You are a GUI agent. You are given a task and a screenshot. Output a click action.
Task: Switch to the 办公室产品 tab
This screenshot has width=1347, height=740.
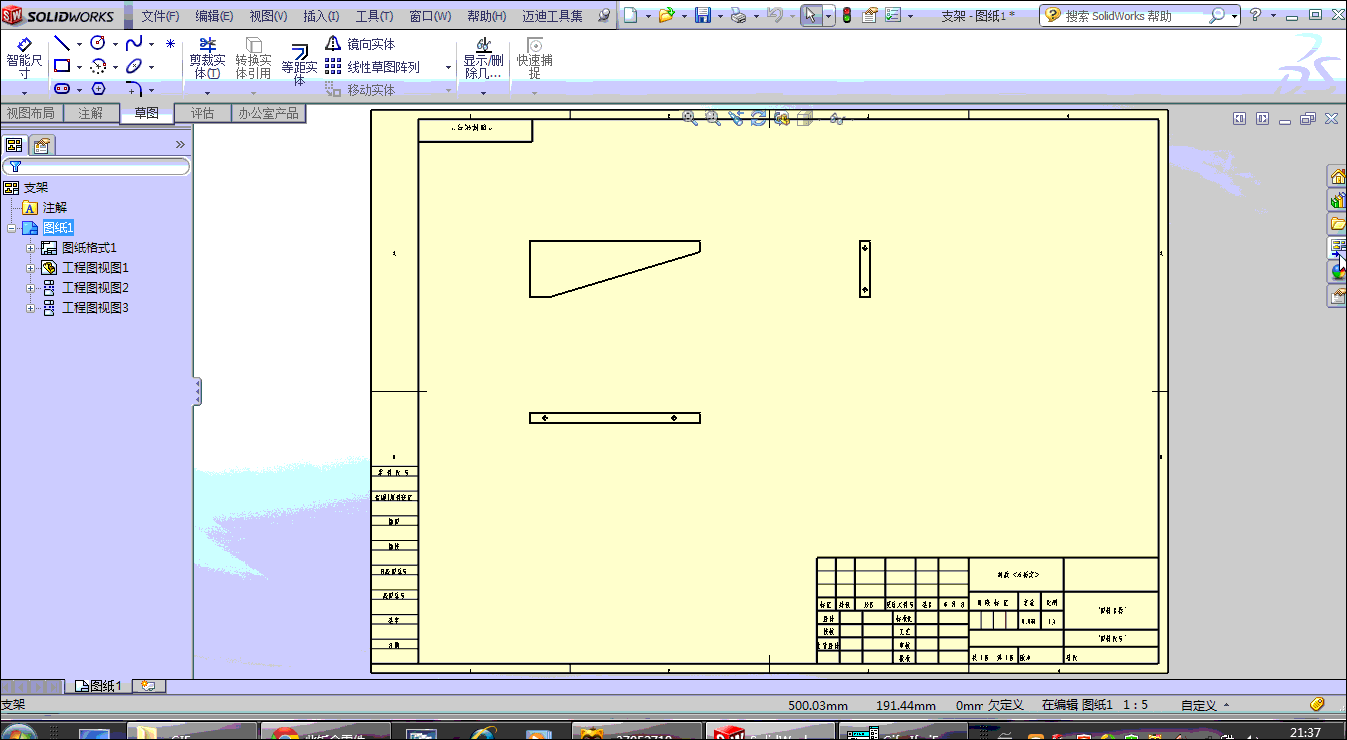[x=268, y=113]
